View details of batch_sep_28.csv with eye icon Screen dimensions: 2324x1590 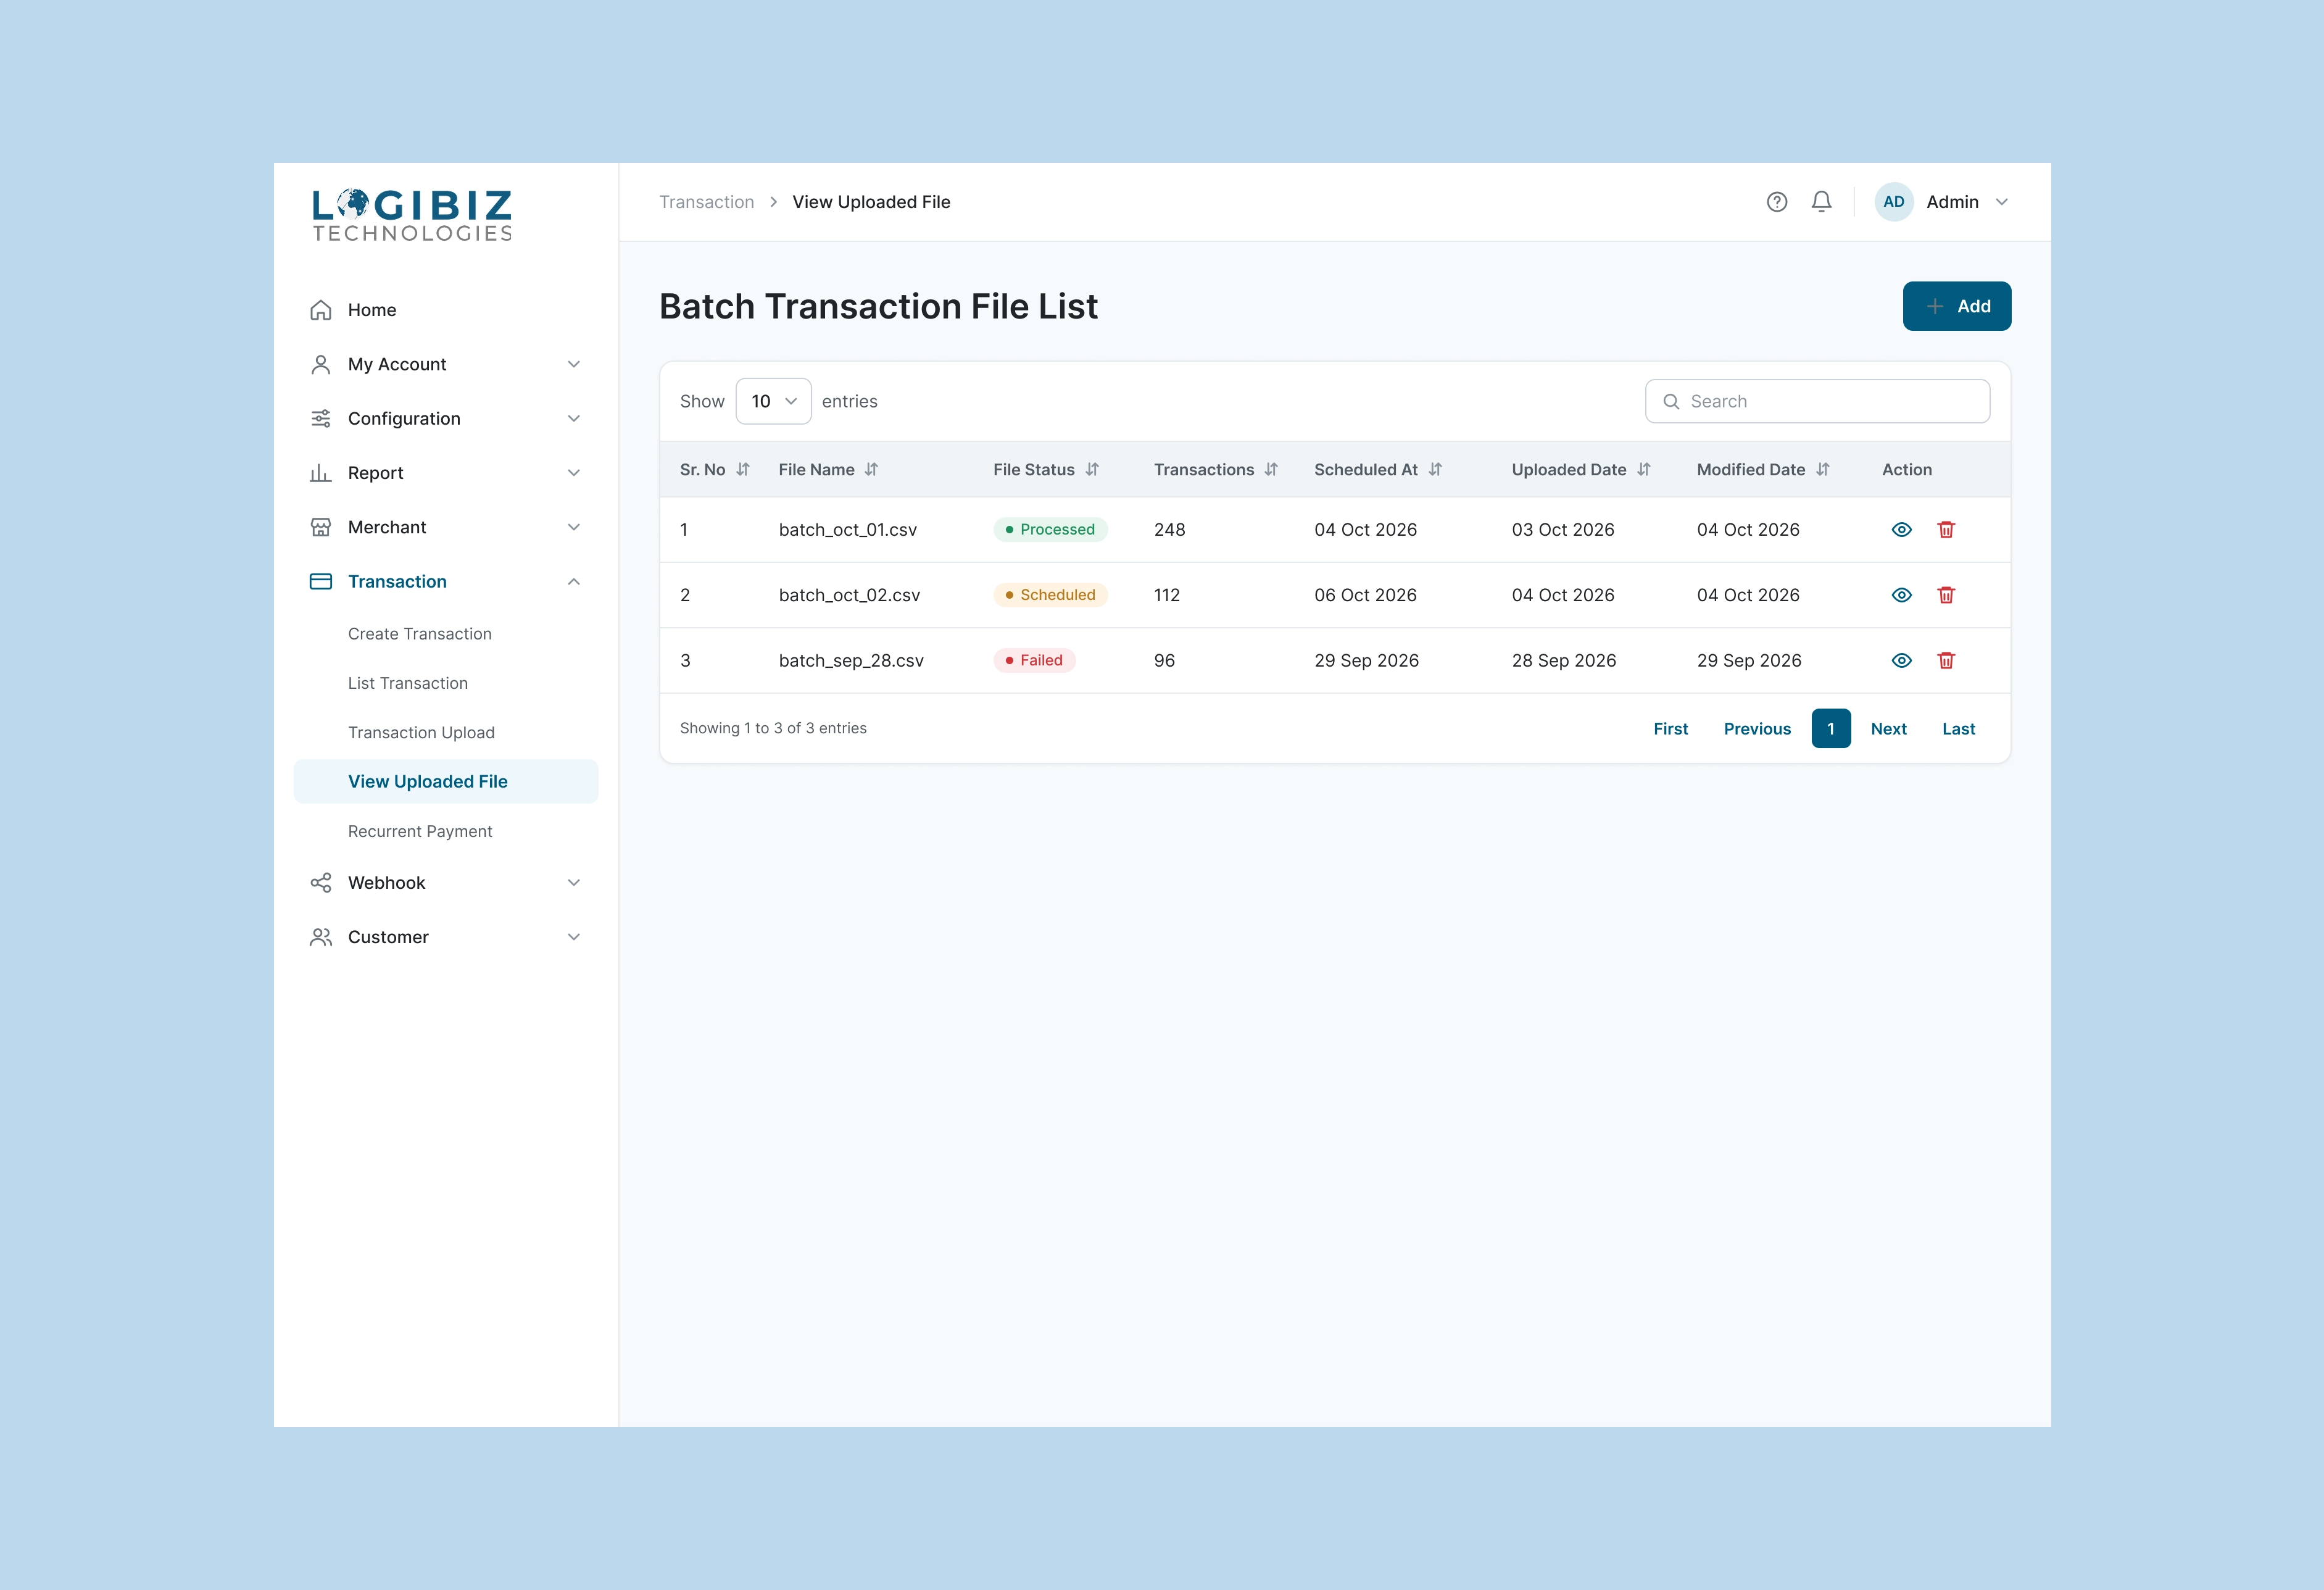pyautogui.click(x=1901, y=660)
